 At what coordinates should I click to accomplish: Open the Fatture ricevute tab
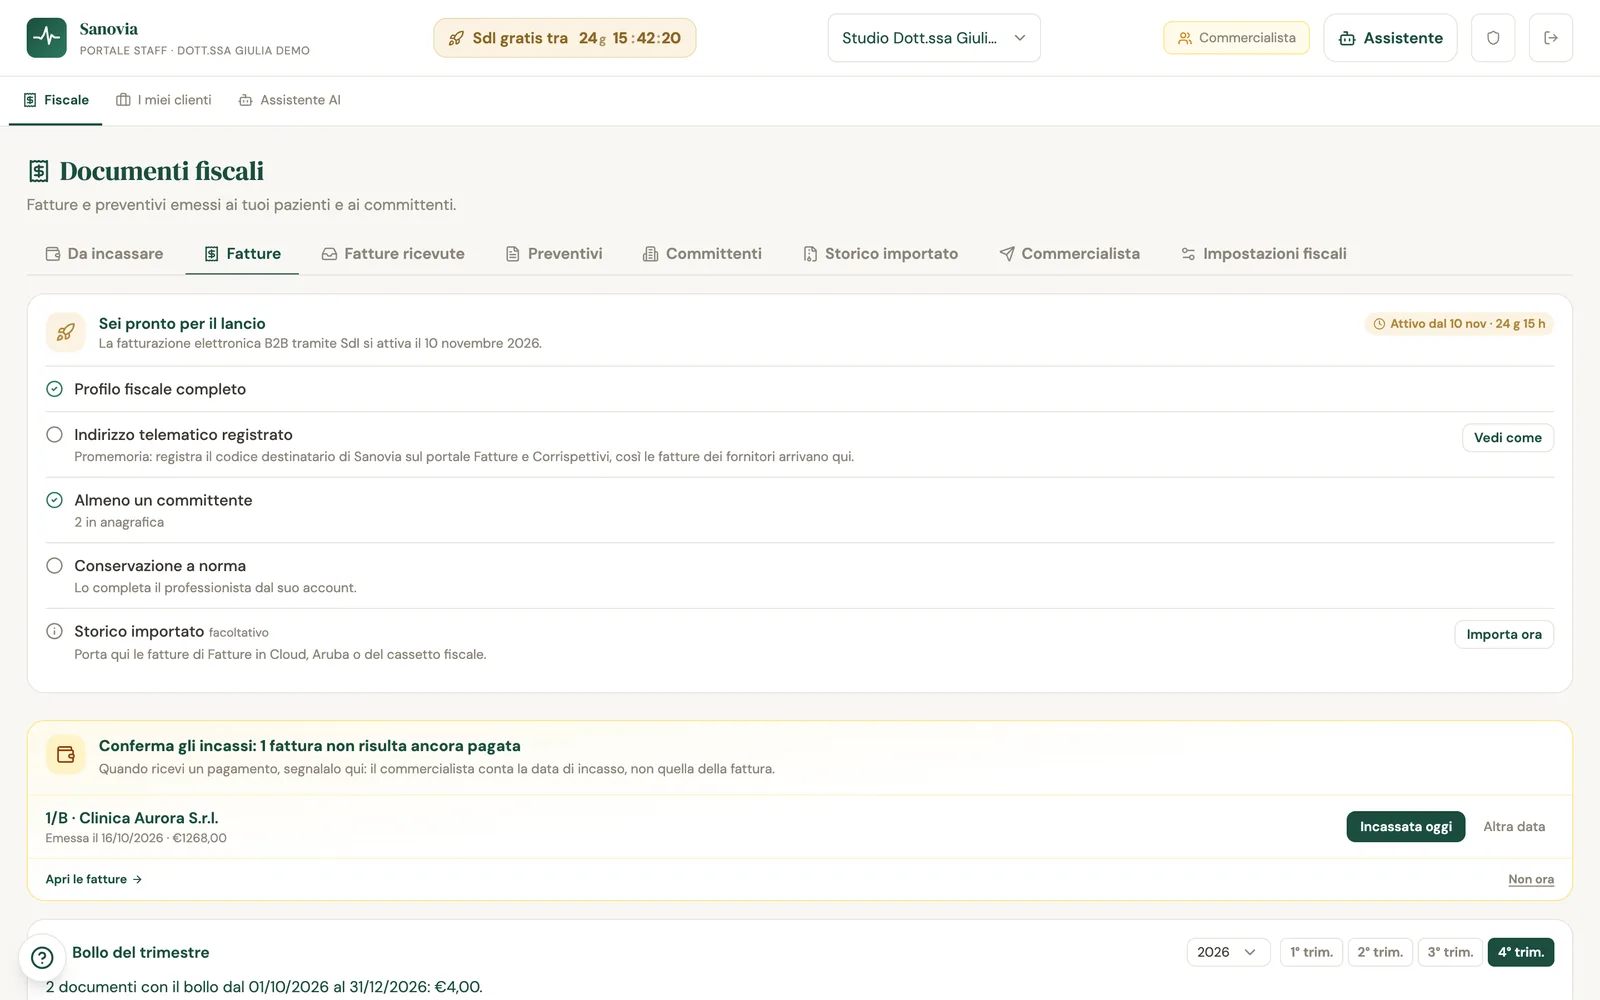click(393, 254)
